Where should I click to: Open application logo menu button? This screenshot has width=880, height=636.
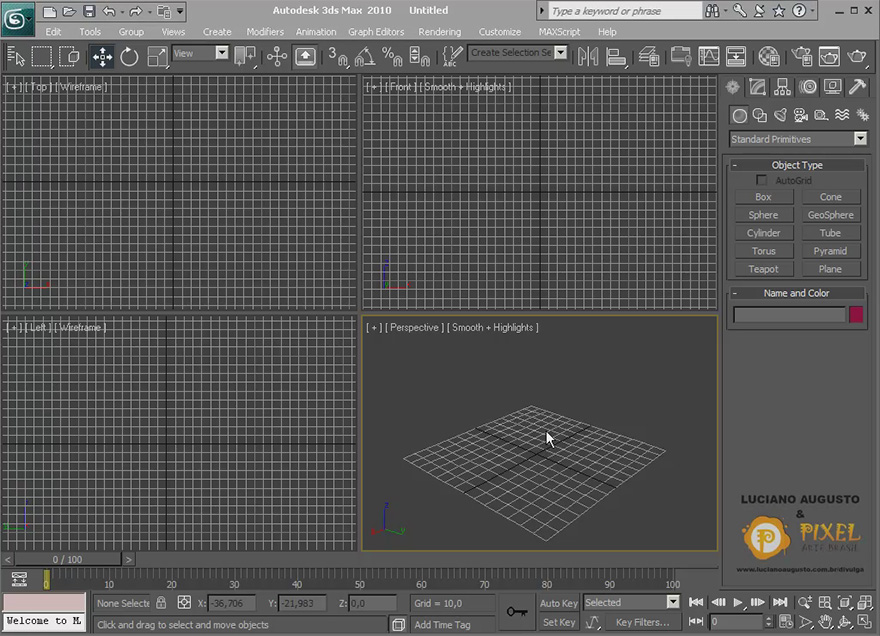pos(18,19)
